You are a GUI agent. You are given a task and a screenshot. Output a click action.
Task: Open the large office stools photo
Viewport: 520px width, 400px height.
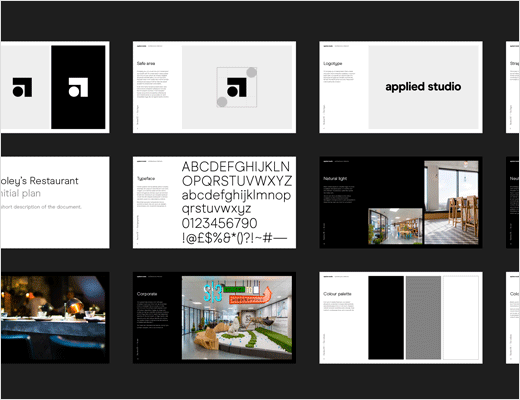451,202
